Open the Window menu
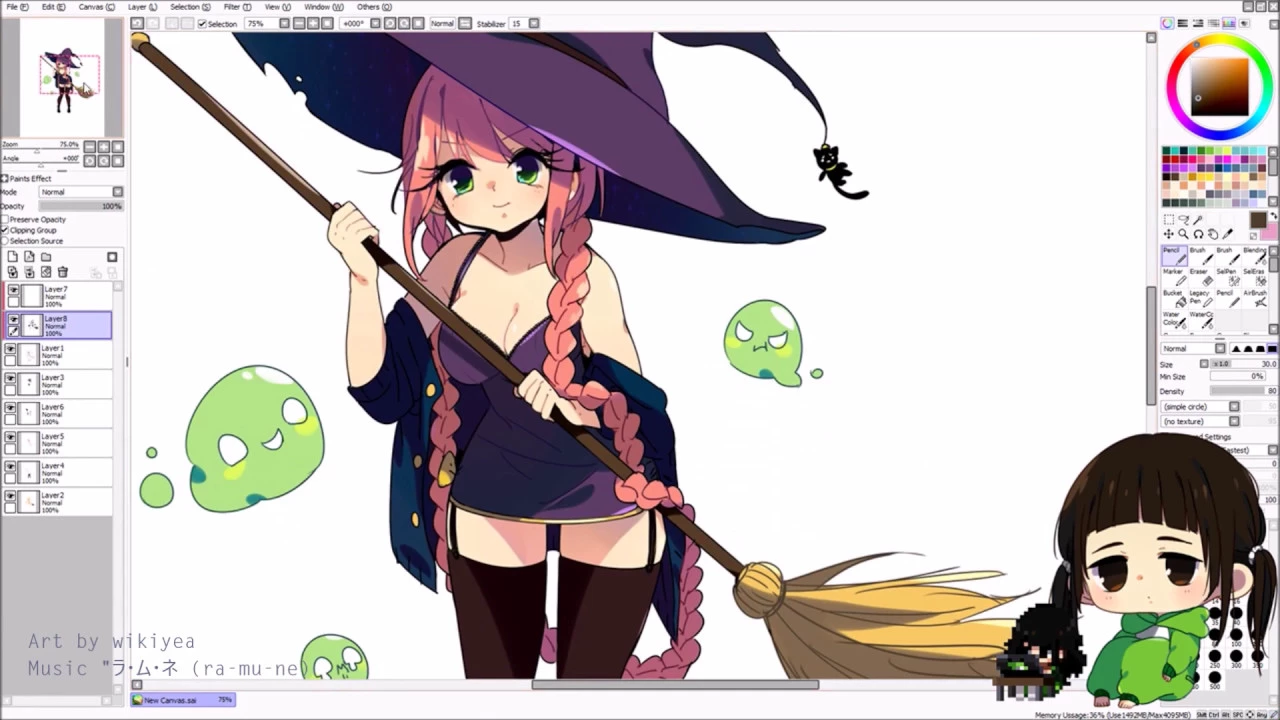 click(x=324, y=7)
